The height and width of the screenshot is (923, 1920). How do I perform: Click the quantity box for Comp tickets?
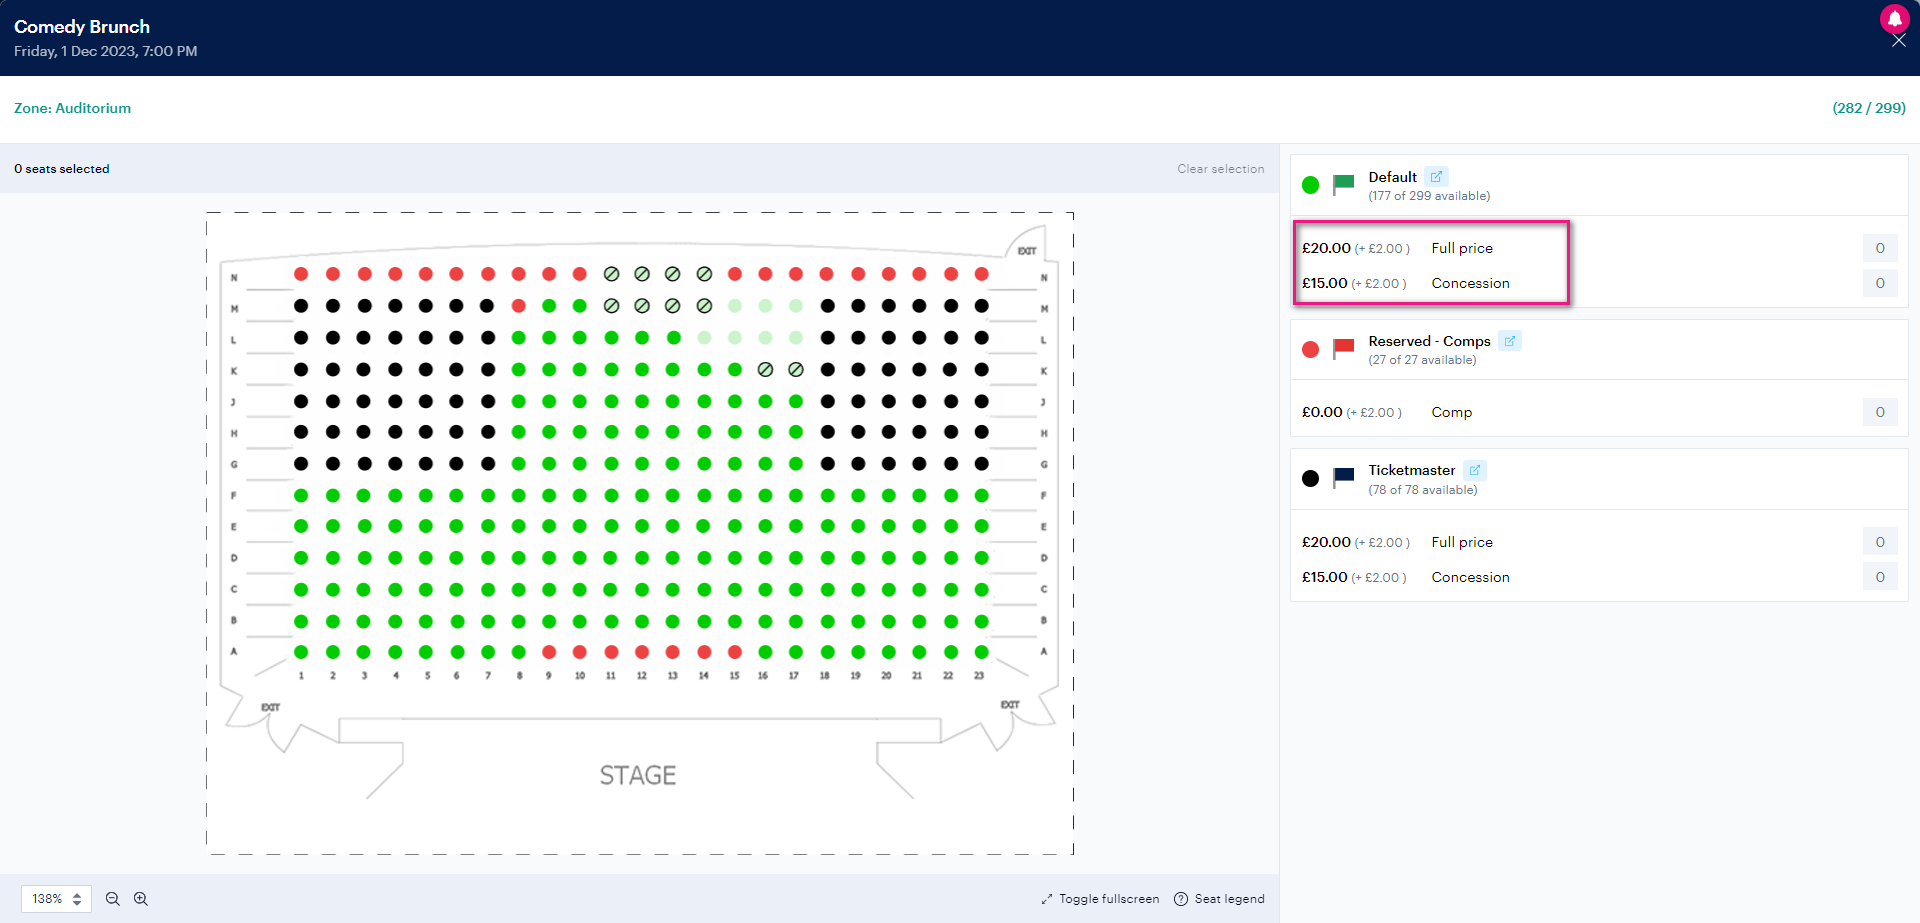pyautogui.click(x=1879, y=412)
